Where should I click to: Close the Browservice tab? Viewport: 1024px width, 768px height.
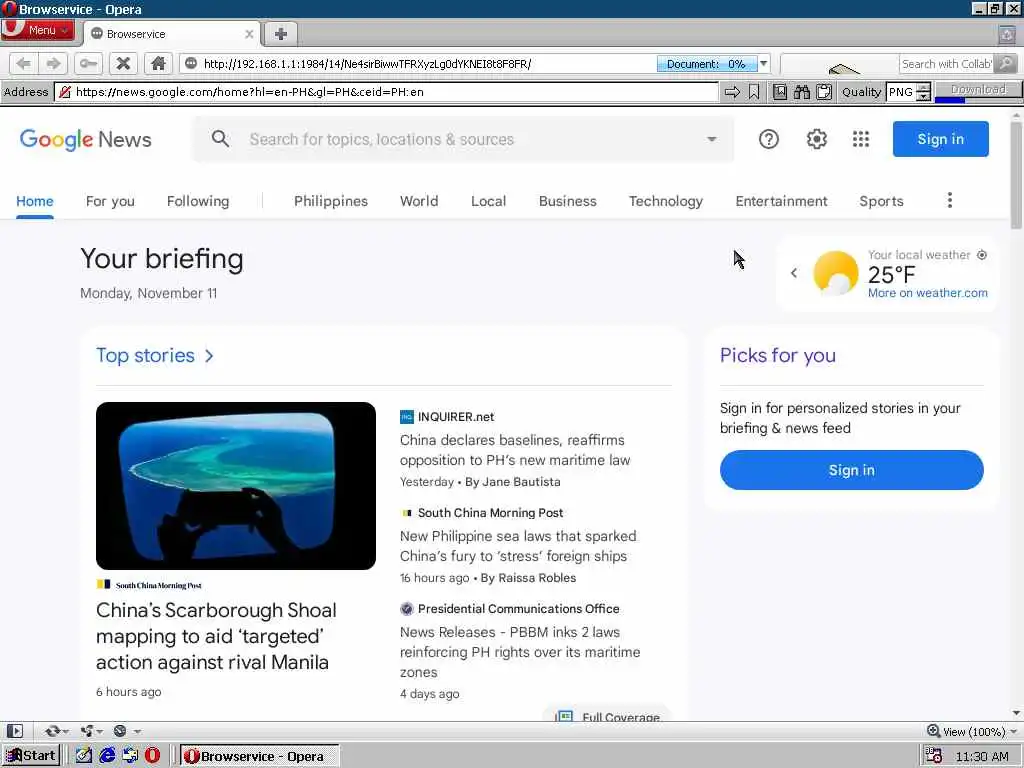click(x=249, y=34)
